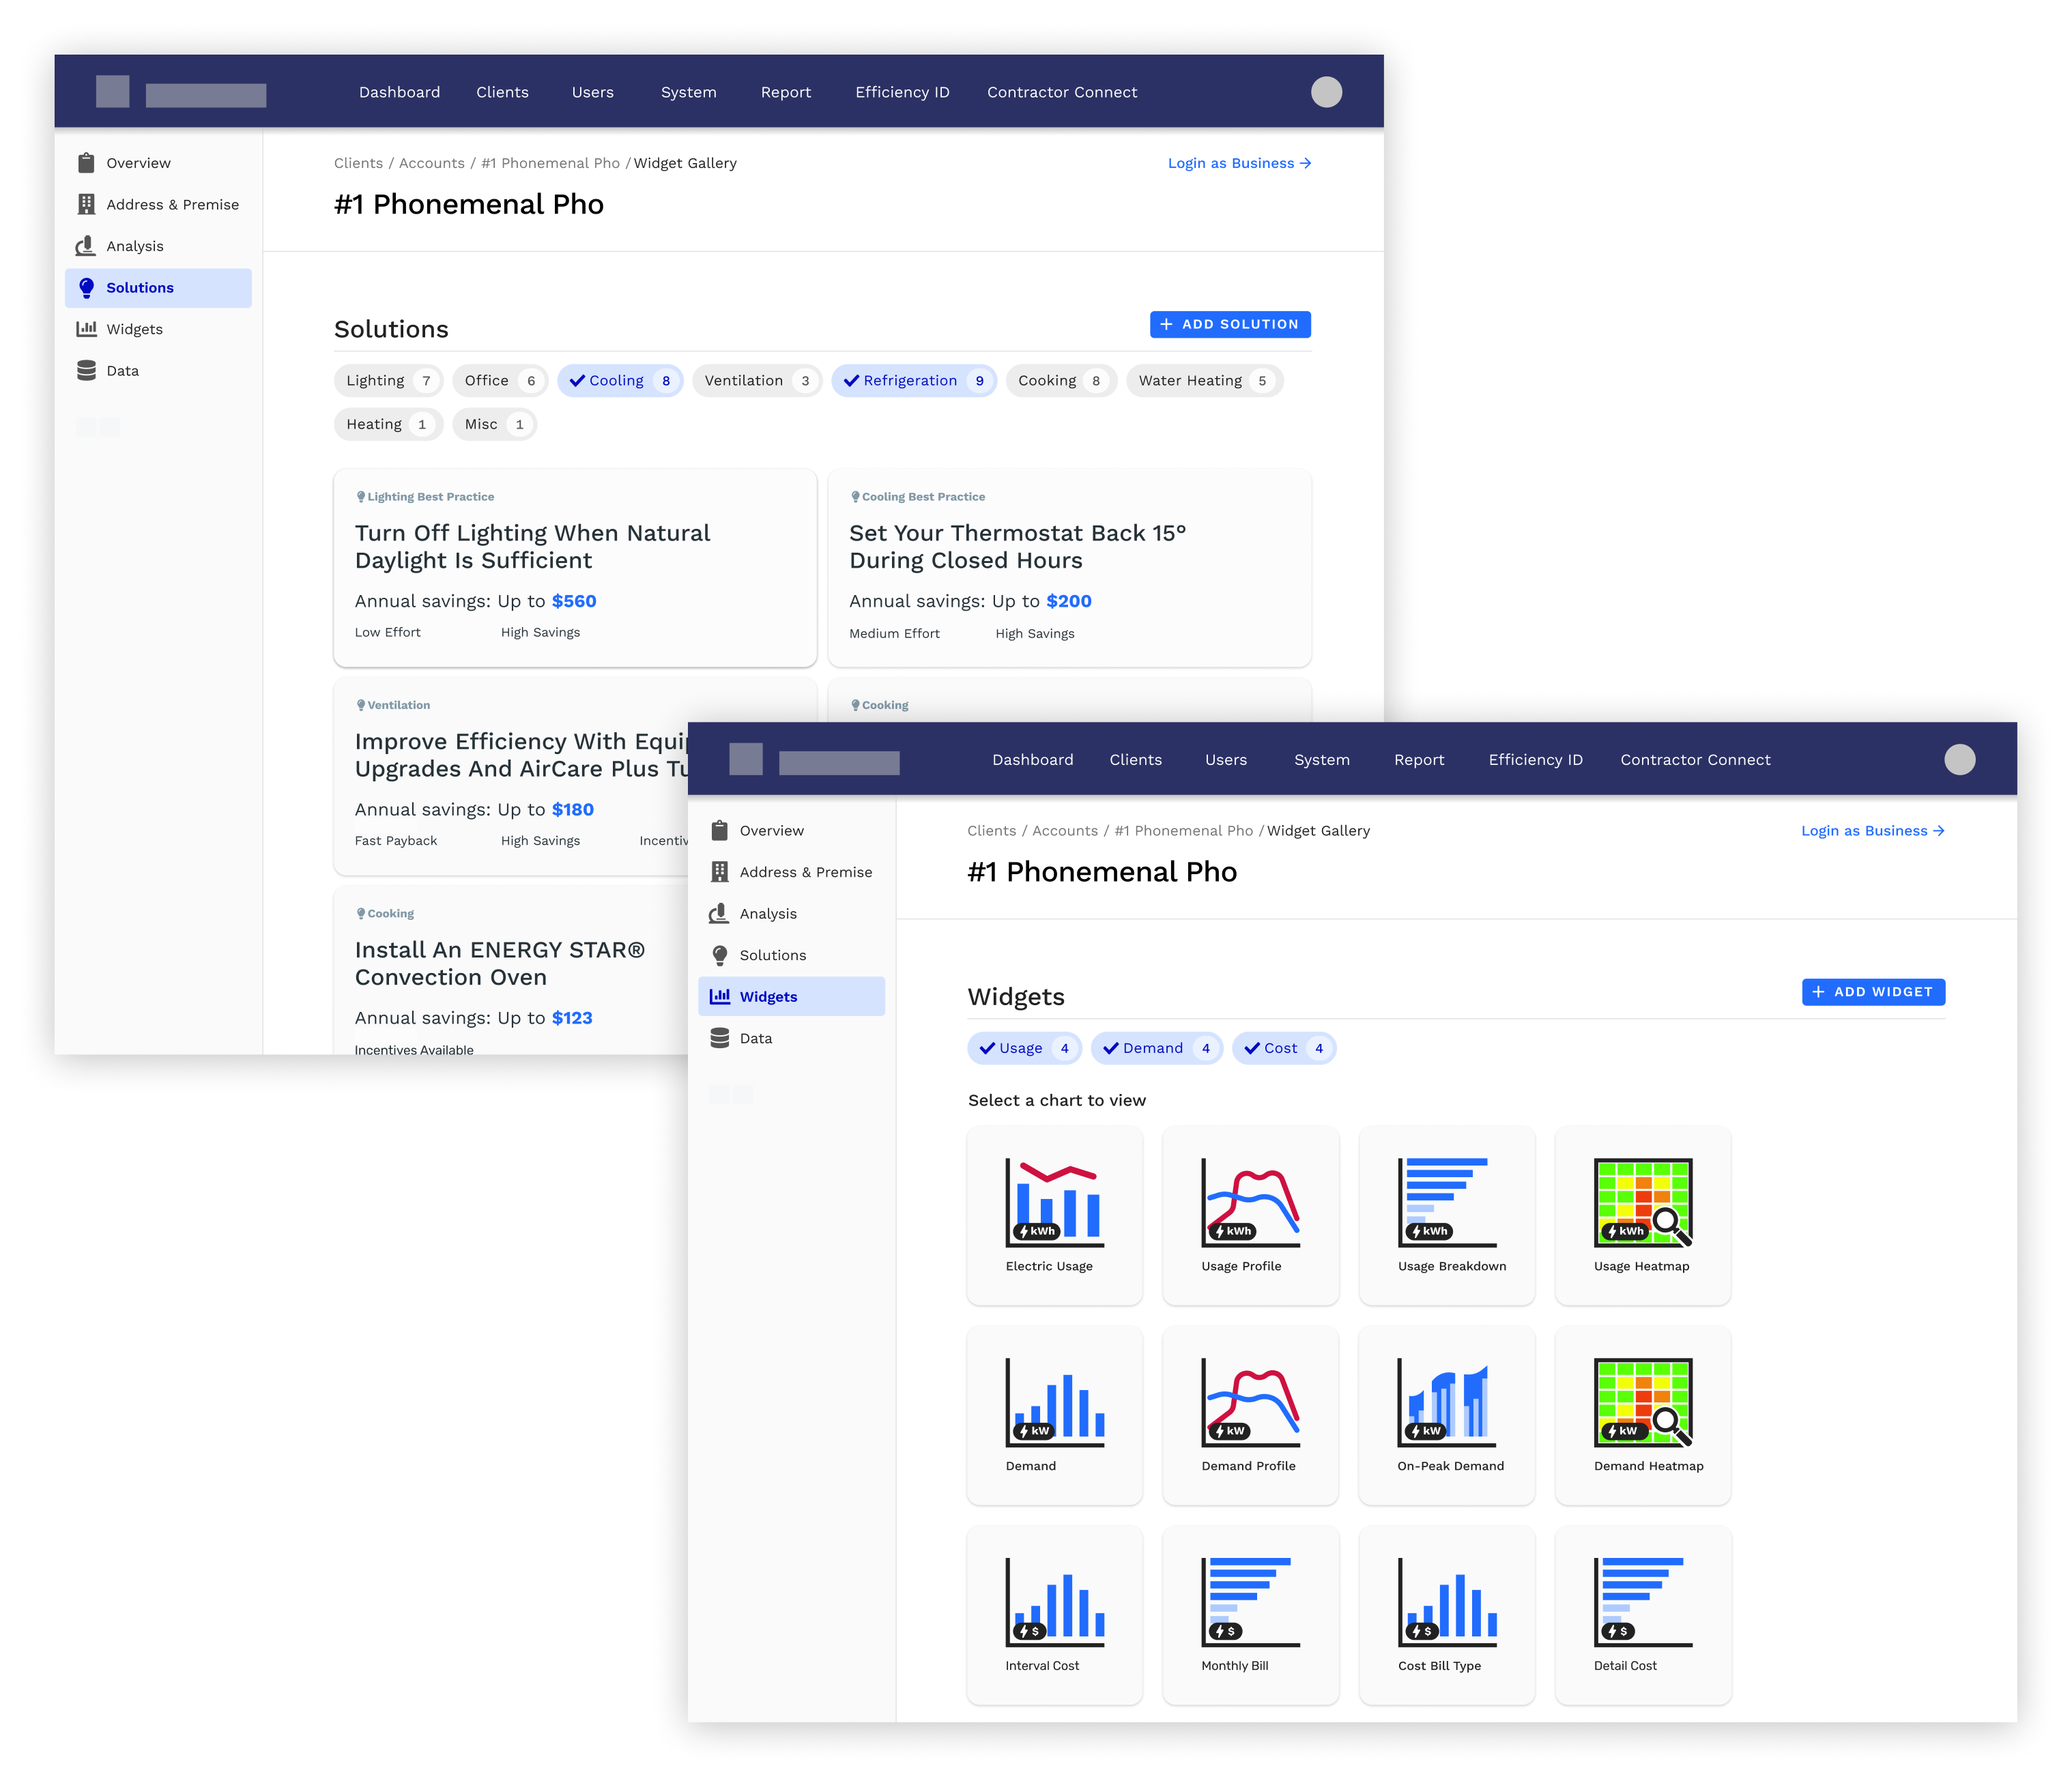This screenshot has height=1777, width=2072.
Task: Click Data database icon in back window sidebar
Action: pyautogui.click(x=86, y=370)
